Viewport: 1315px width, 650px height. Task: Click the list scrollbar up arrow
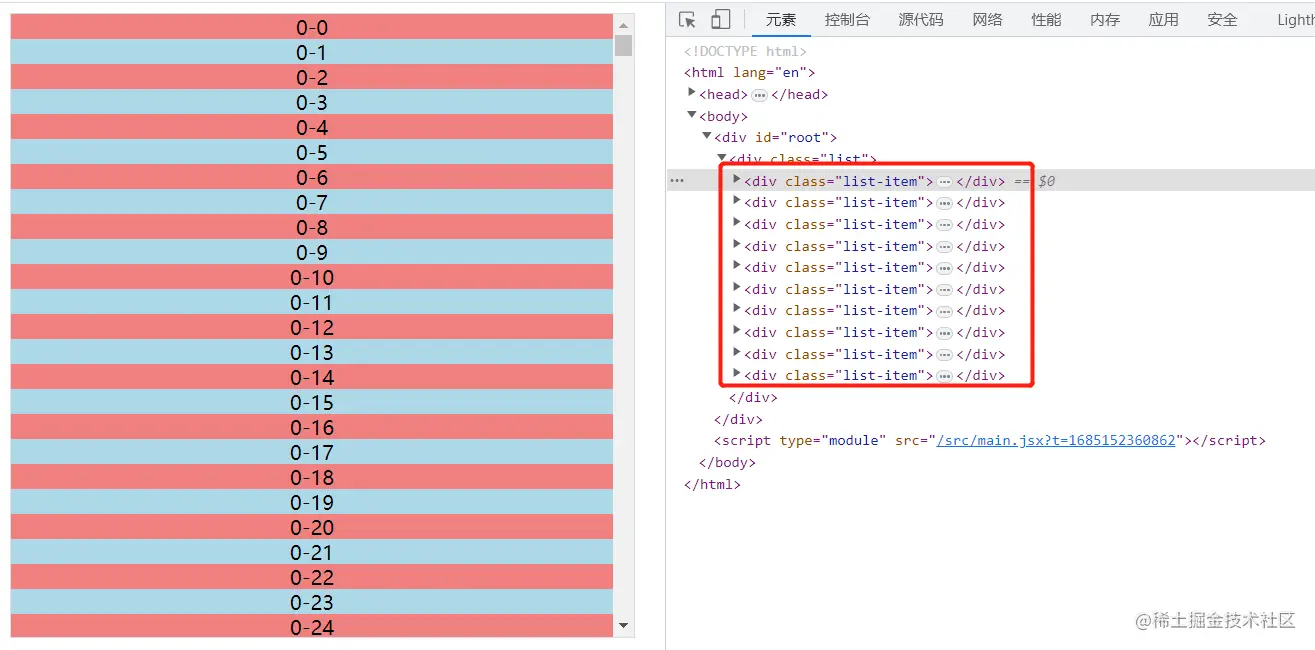(x=624, y=25)
